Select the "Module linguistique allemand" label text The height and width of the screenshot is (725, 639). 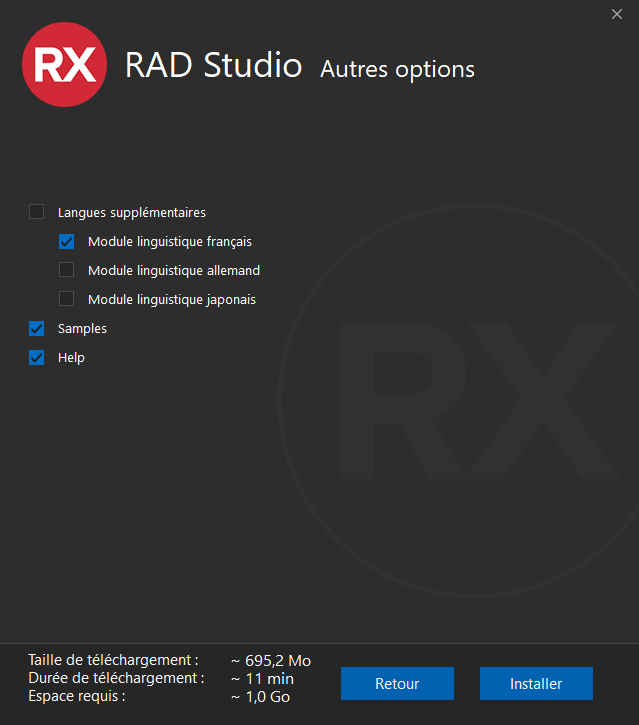pyautogui.click(x=174, y=270)
